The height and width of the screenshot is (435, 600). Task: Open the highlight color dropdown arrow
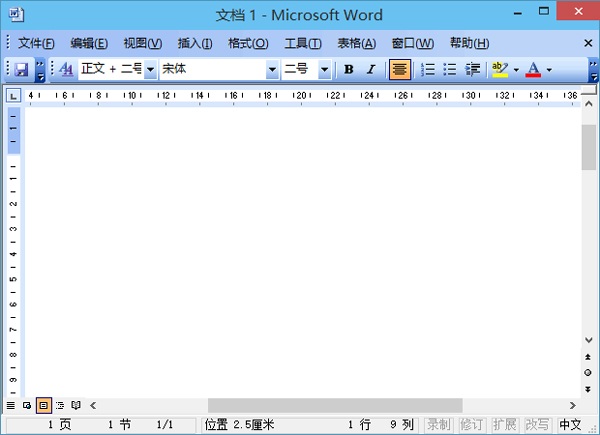pos(516,70)
